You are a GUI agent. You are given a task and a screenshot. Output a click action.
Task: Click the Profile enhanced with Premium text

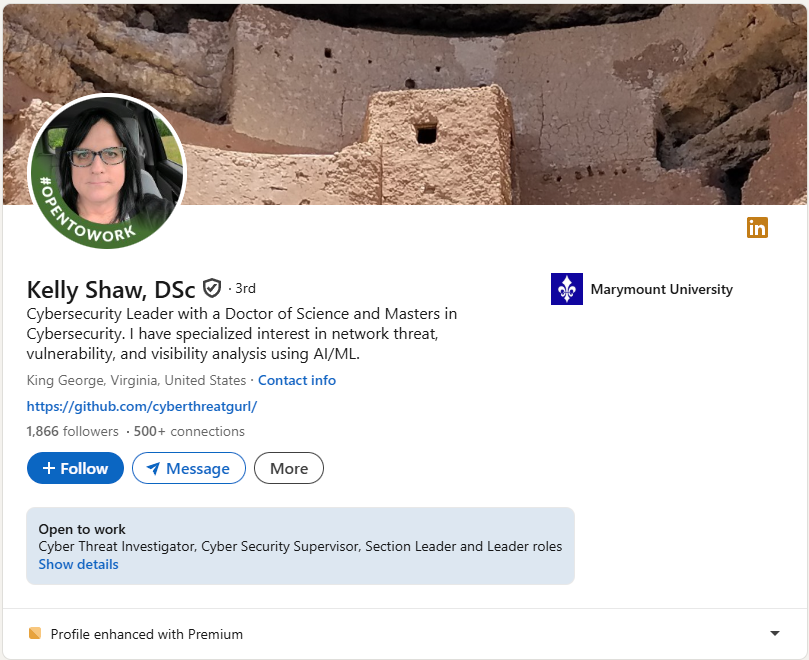coord(147,634)
